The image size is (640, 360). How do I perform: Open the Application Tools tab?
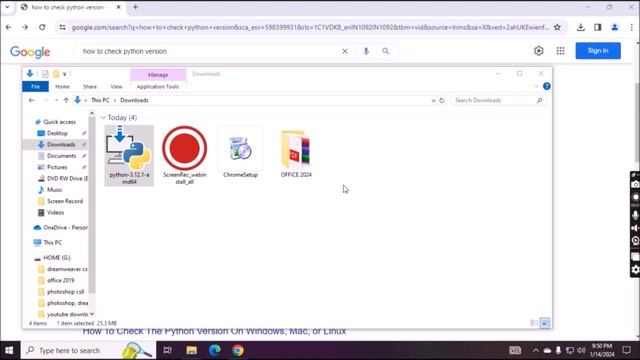pos(158,87)
